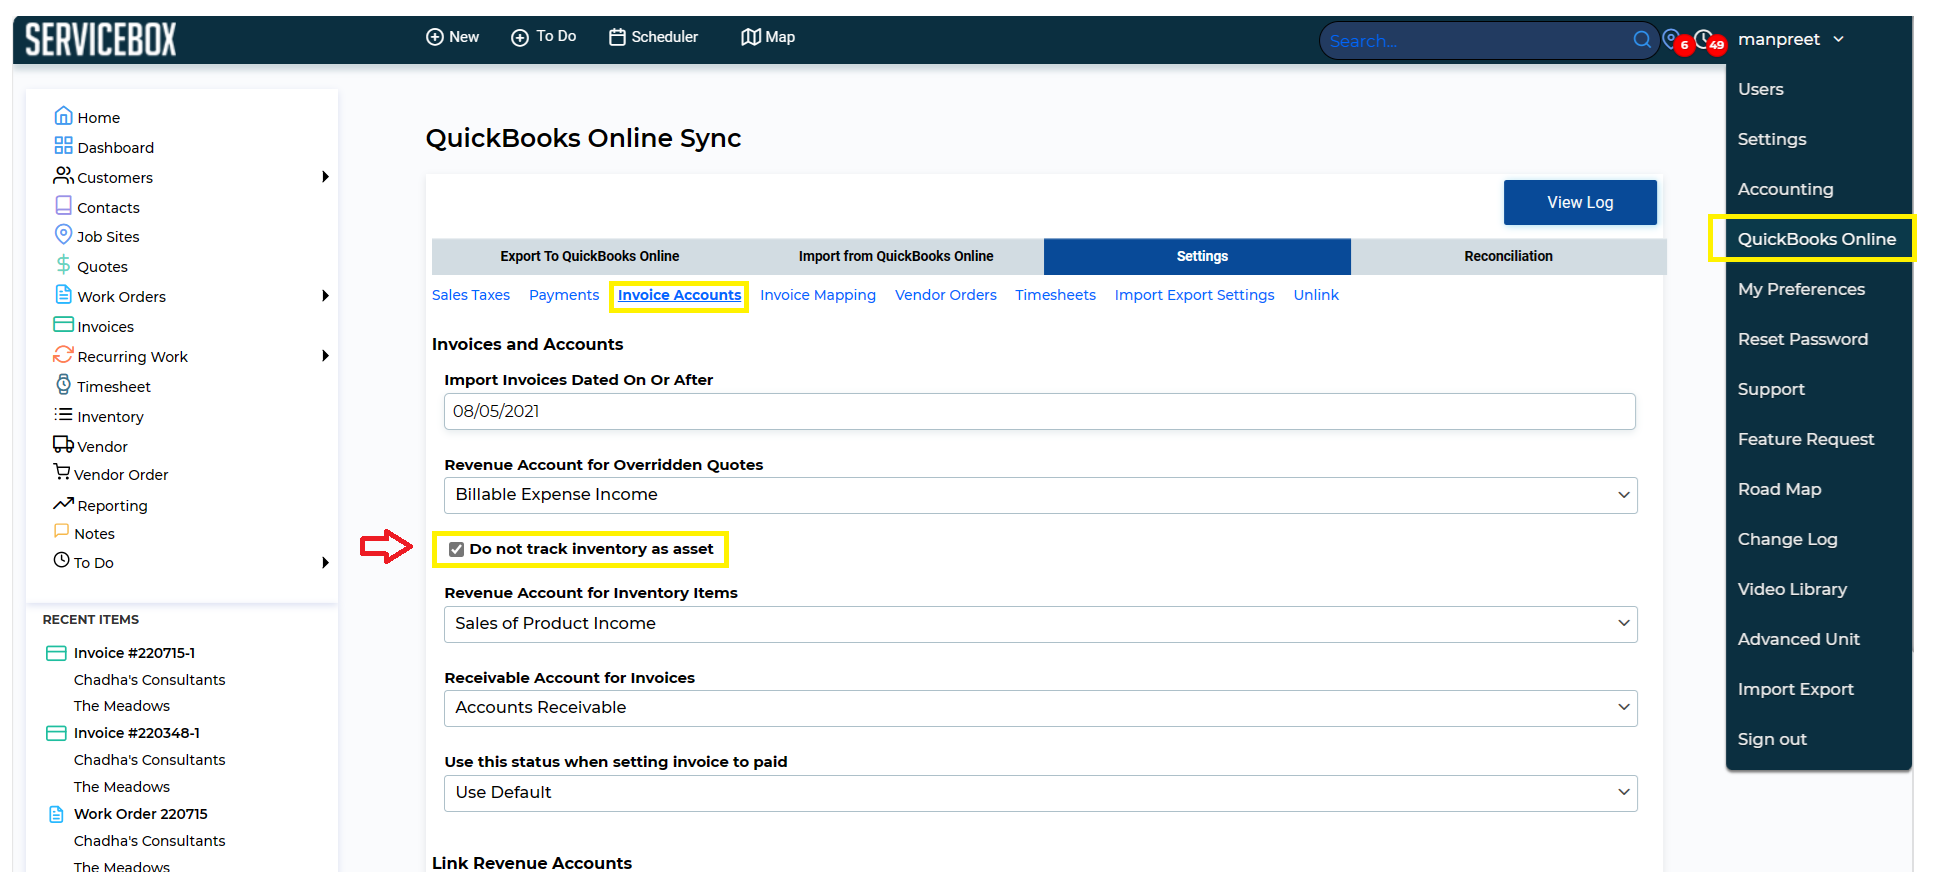Open the Reconciliation tab

(x=1508, y=256)
